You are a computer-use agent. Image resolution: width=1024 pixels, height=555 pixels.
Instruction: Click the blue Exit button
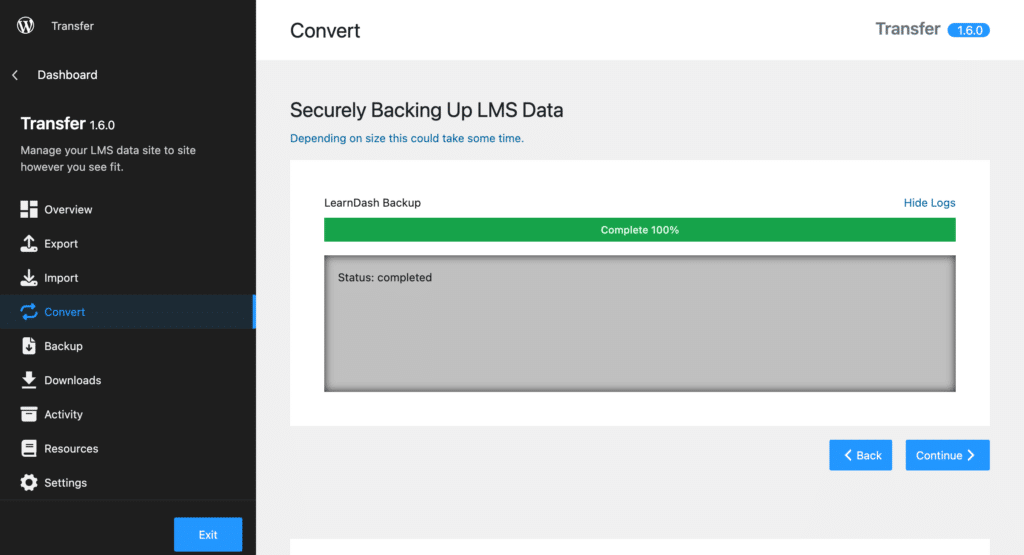pos(208,534)
